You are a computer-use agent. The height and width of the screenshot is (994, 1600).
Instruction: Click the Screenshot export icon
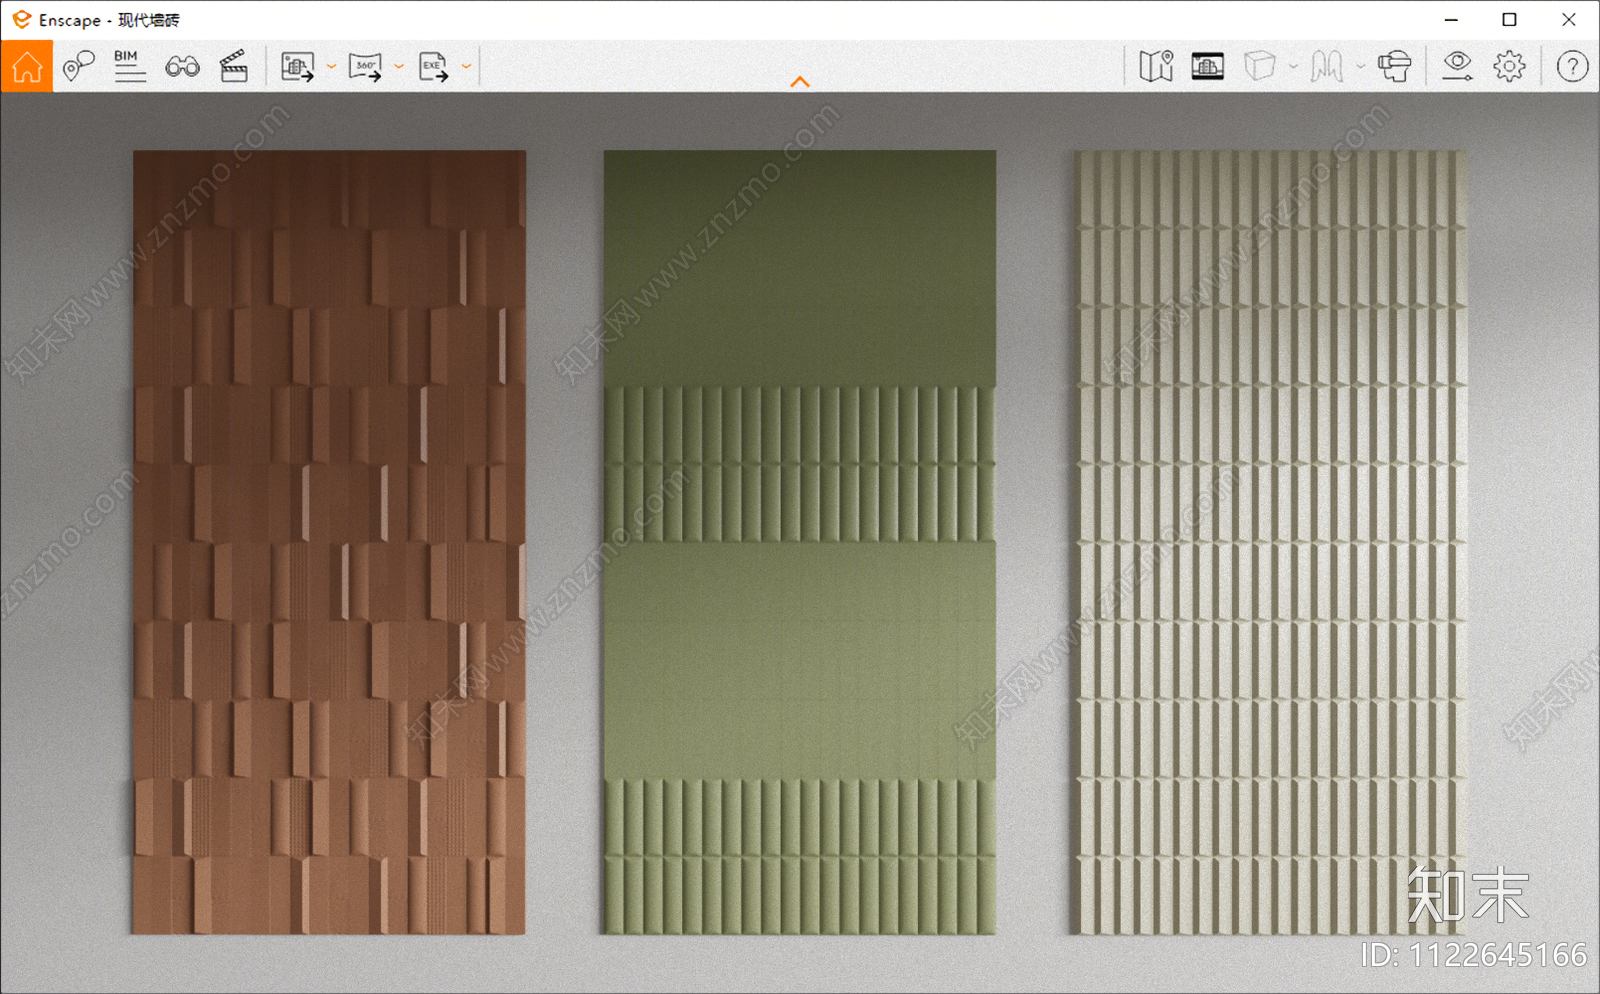click(297, 67)
